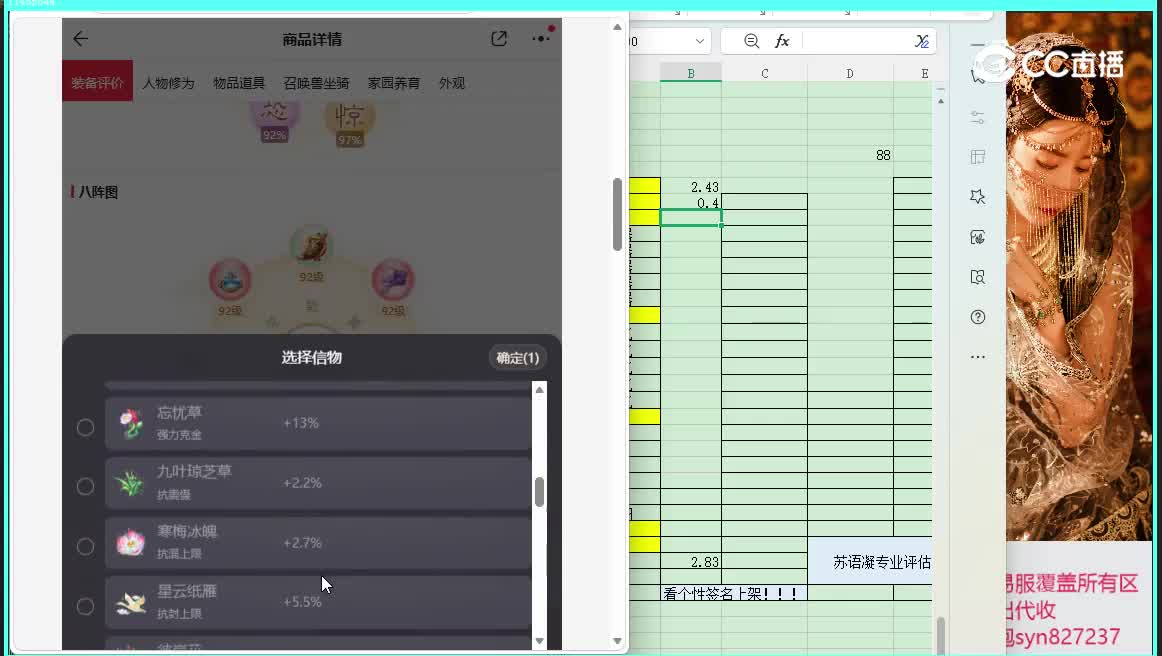
Task: Click the 九叶琼芝草 herb icon
Action: tap(130, 483)
